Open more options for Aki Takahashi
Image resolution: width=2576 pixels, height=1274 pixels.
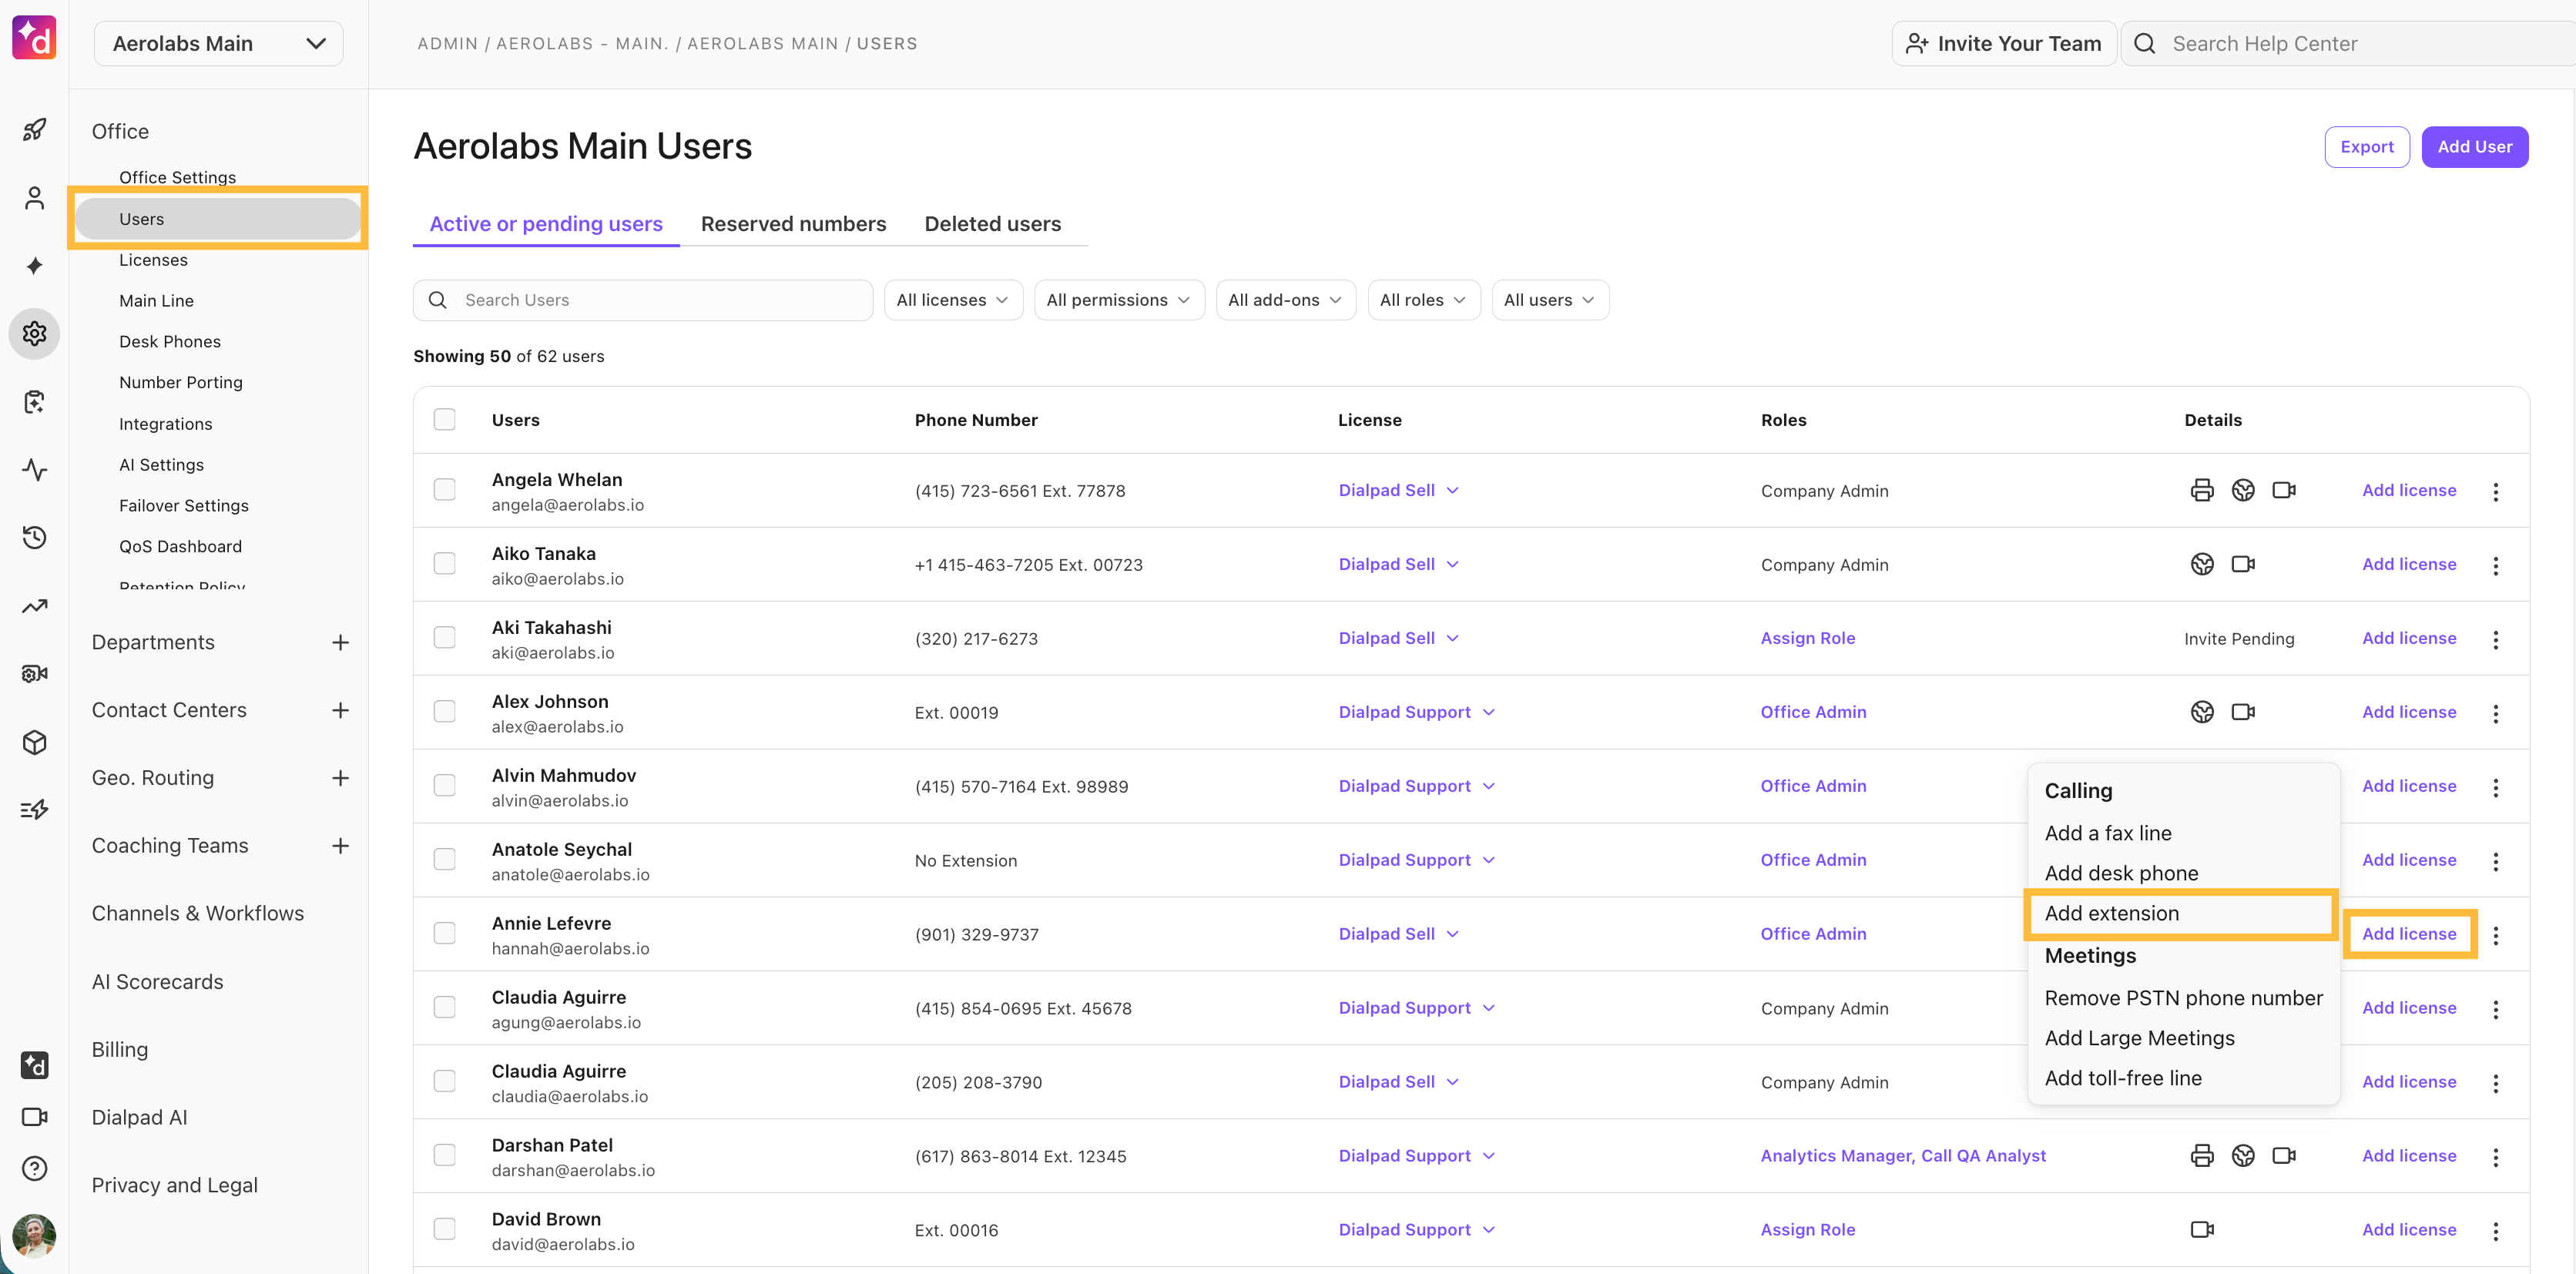(x=2496, y=639)
